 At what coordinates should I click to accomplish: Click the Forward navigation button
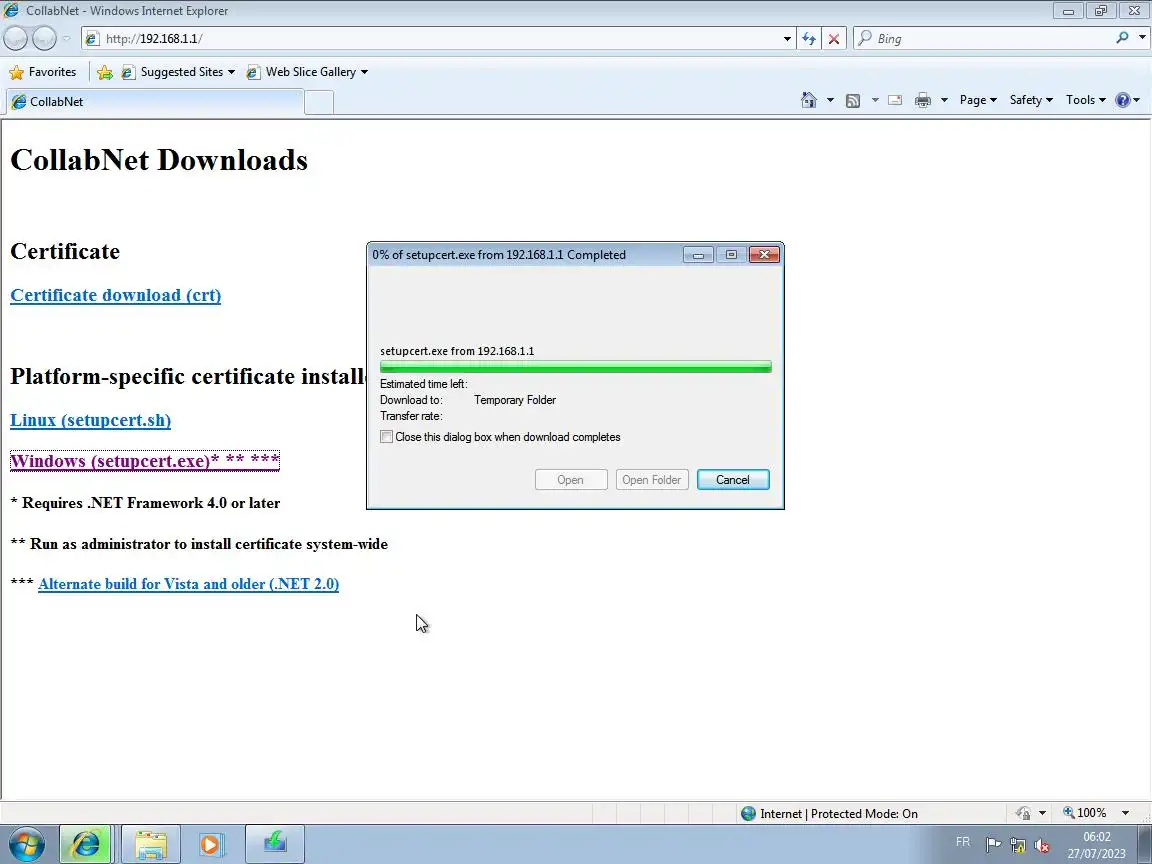(x=44, y=38)
